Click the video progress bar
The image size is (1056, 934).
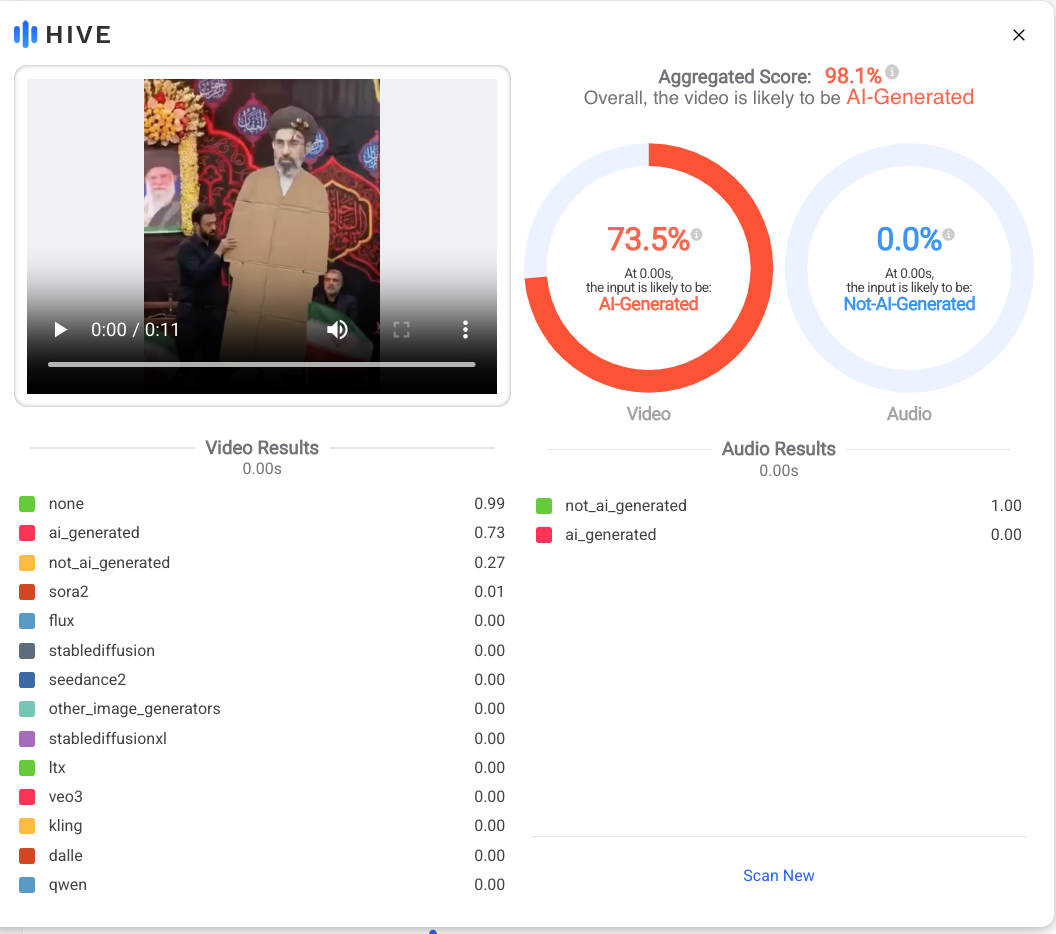click(261, 364)
